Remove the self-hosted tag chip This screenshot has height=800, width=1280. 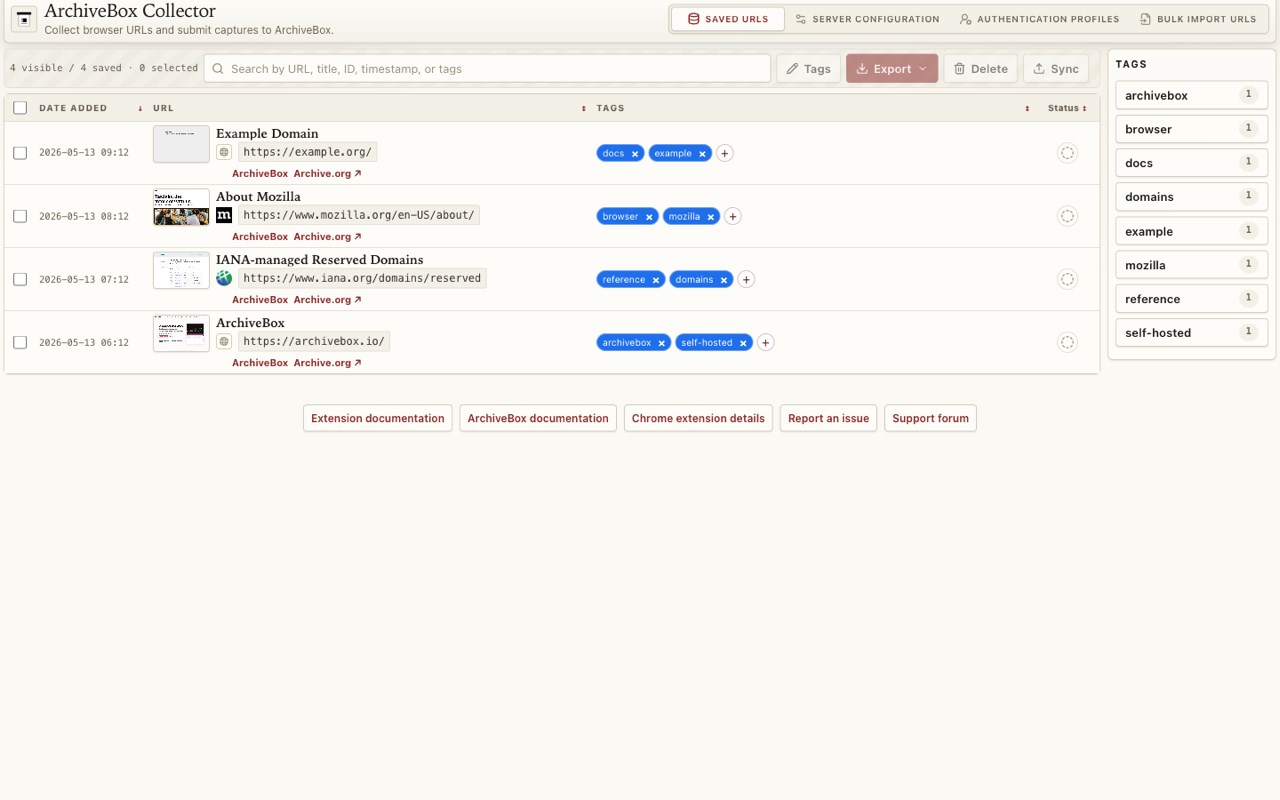click(743, 343)
